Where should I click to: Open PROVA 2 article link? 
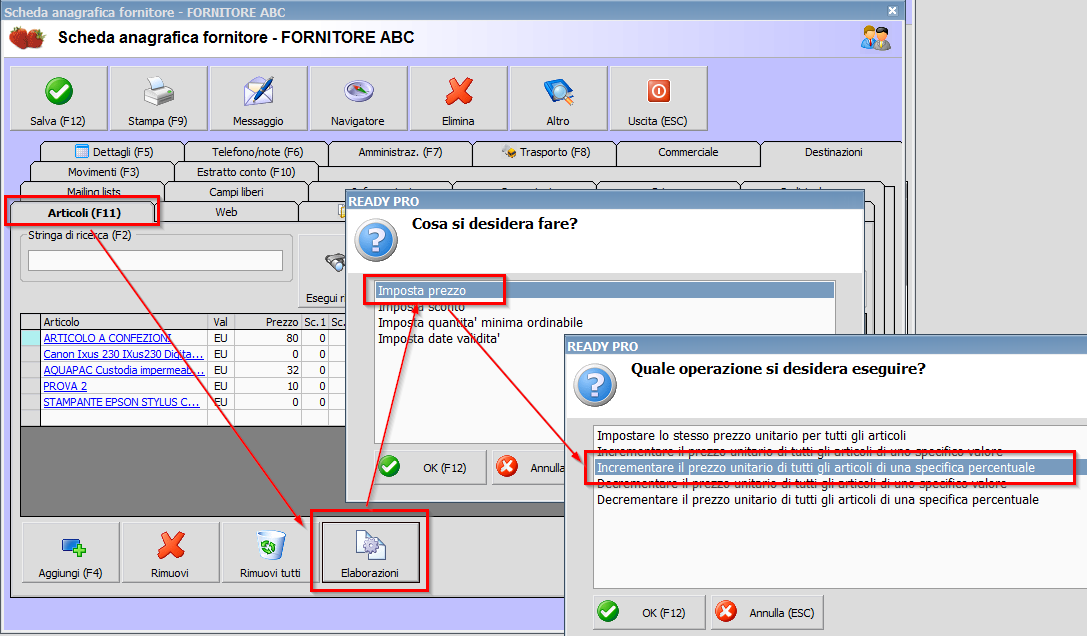(65, 386)
